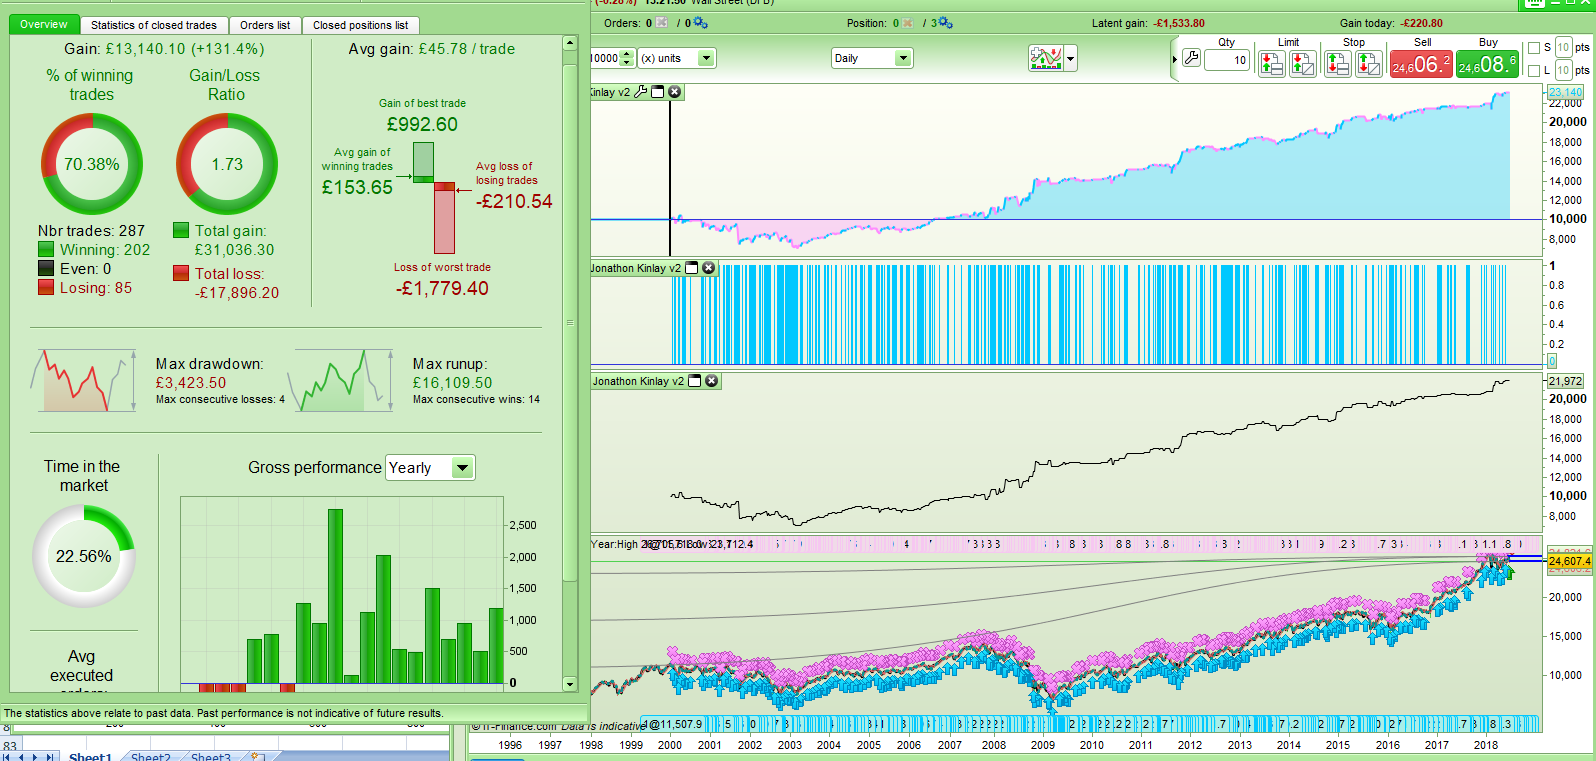Switch to the Overview tab

point(44,24)
